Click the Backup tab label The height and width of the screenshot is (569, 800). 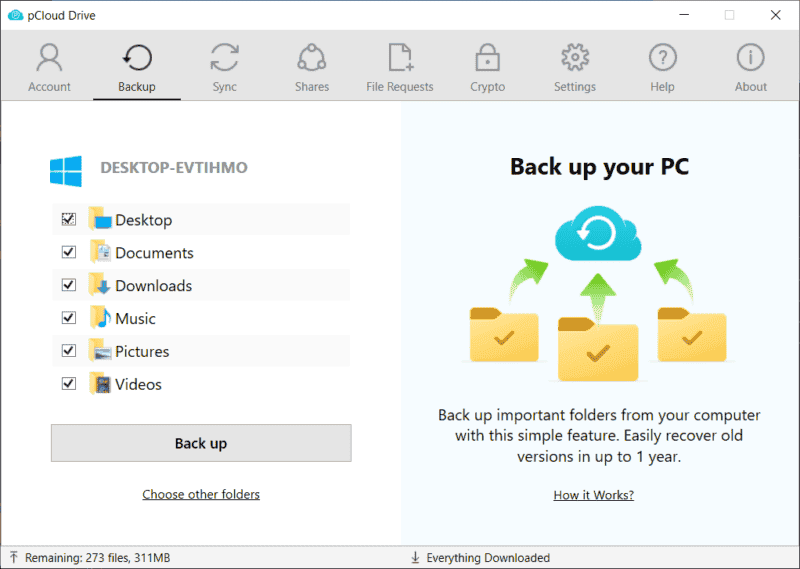(x=137, y=87)
